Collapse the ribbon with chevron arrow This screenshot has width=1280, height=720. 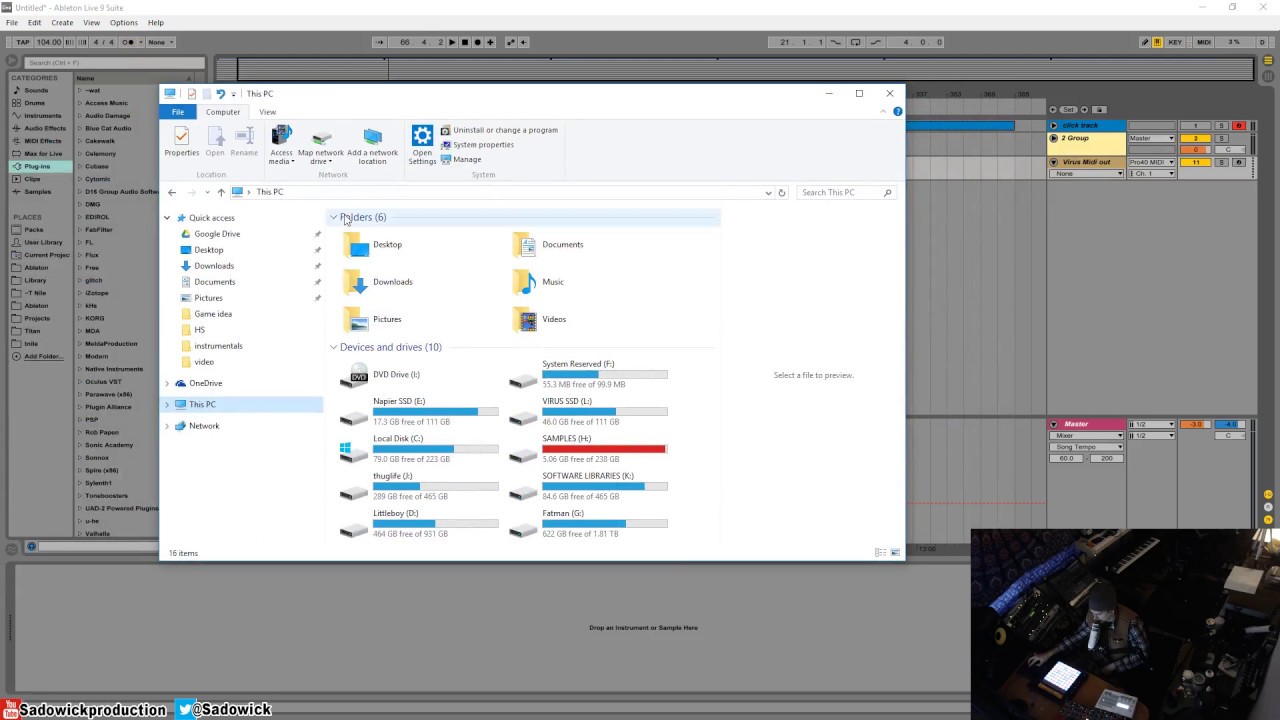pos(883,112)
